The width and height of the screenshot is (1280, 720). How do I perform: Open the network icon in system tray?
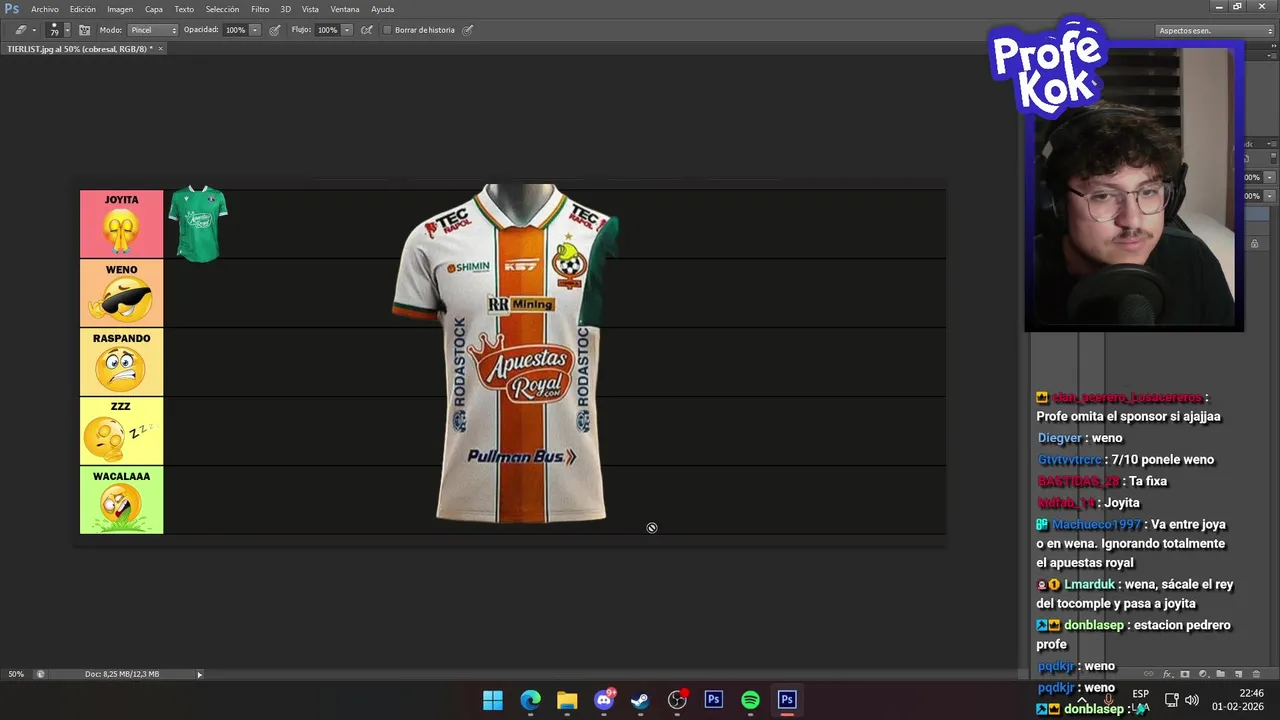pyautogui.click(x=1172, y=700)
